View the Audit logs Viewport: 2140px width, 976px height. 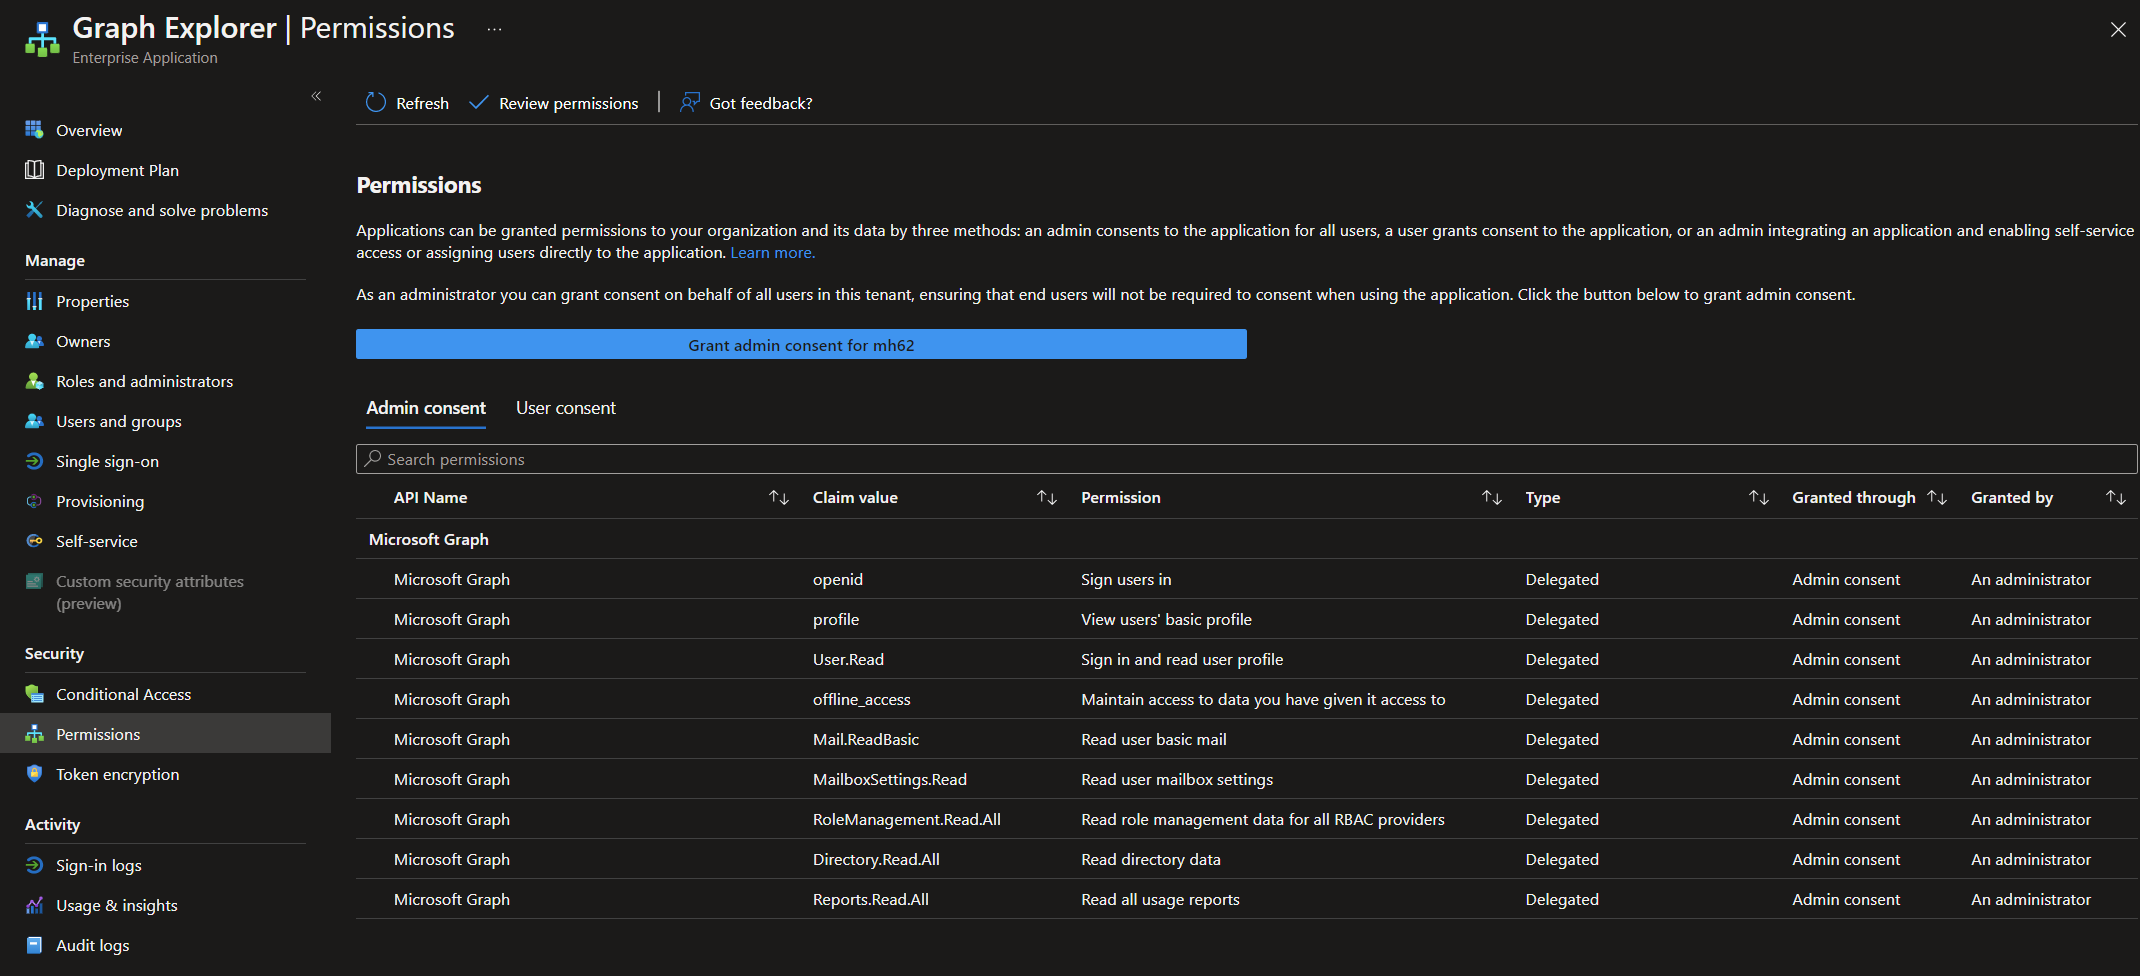(x=93, y=945)
